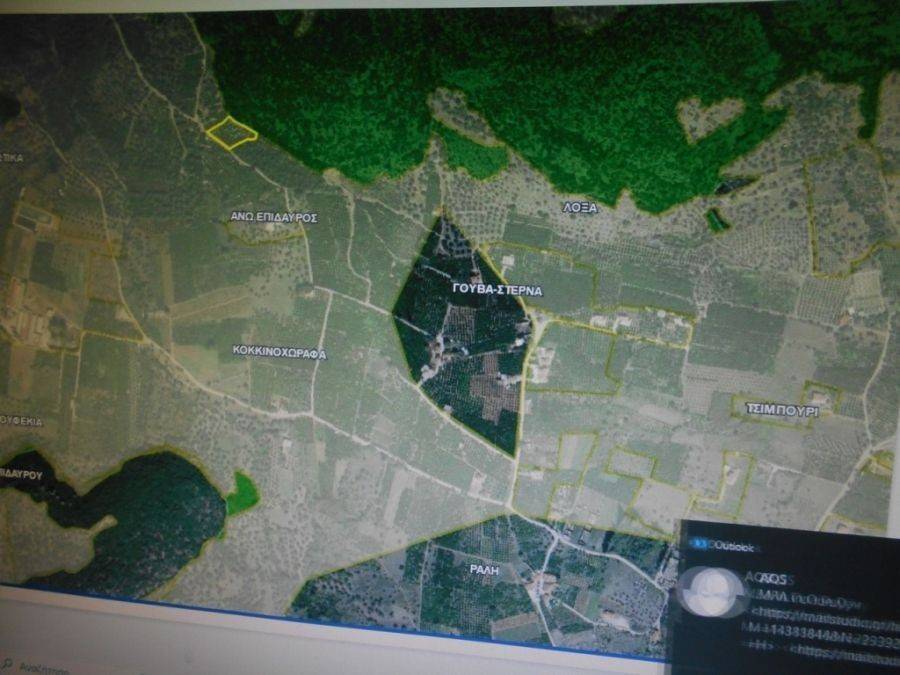Screen dimensions: 900x675
Task: Click the small green patch right of ΛΟΞΑ
Action: 716,219
